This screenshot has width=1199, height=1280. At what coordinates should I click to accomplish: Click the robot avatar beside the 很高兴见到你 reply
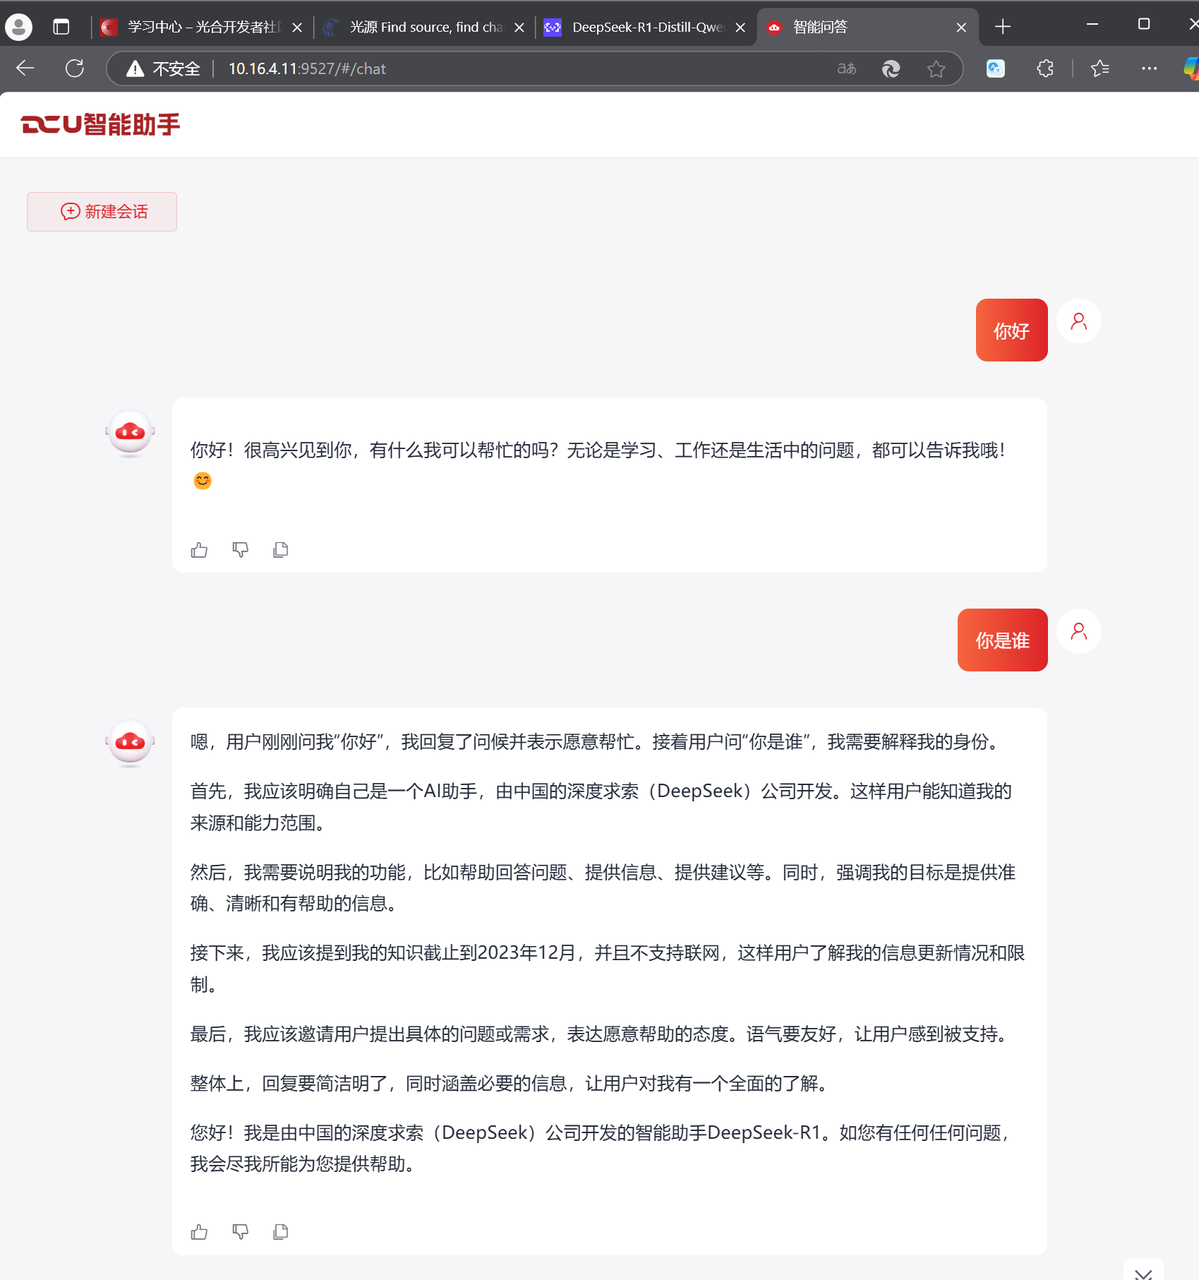pos(130,433)
